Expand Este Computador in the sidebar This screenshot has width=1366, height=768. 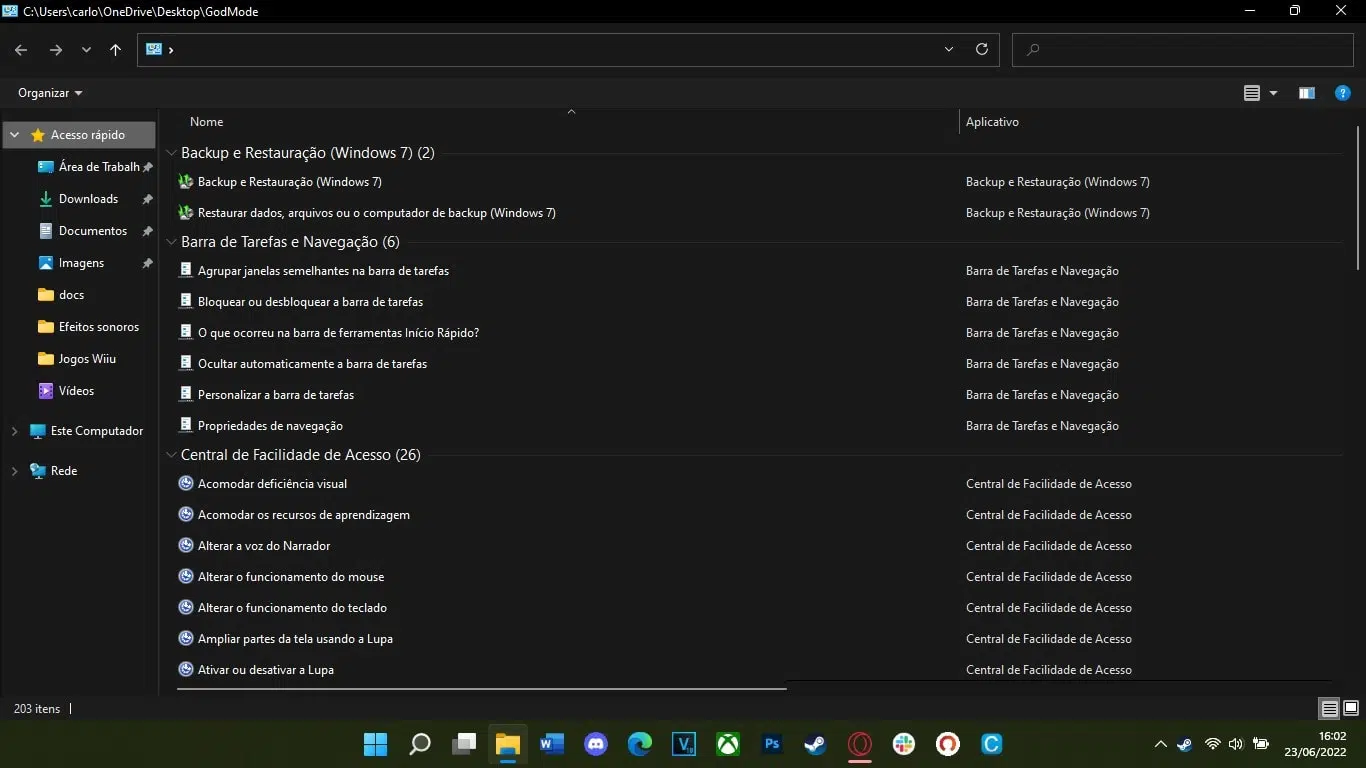[13, 430]
